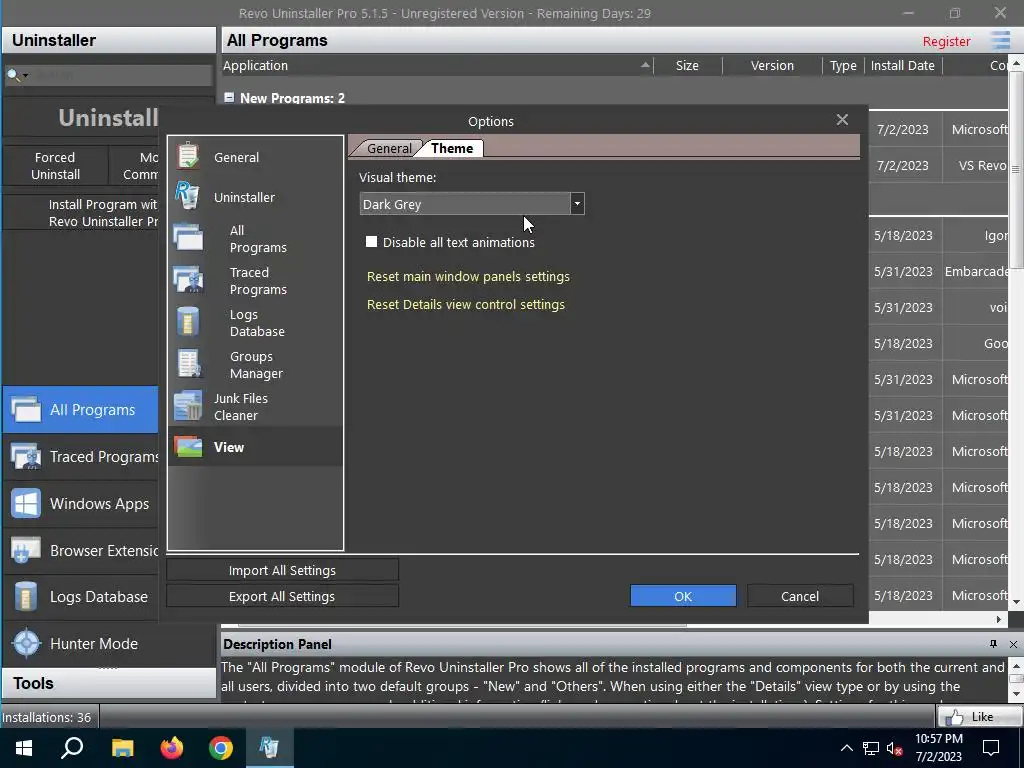The width and height of the screenshot is (1024, 768).
Task: Launch File Explorer from taskbar
Action: tap(122, 748)
